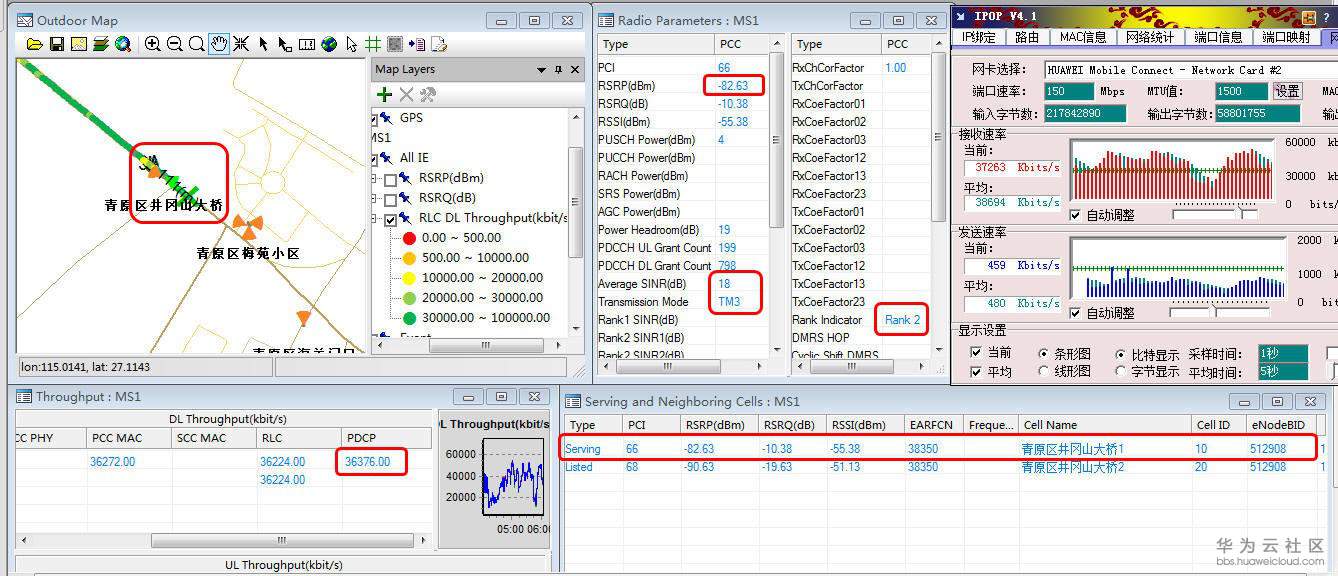Sort by Cell Name column header
The height and width of the screenshot is (576, 1338).
[1104, 425]
